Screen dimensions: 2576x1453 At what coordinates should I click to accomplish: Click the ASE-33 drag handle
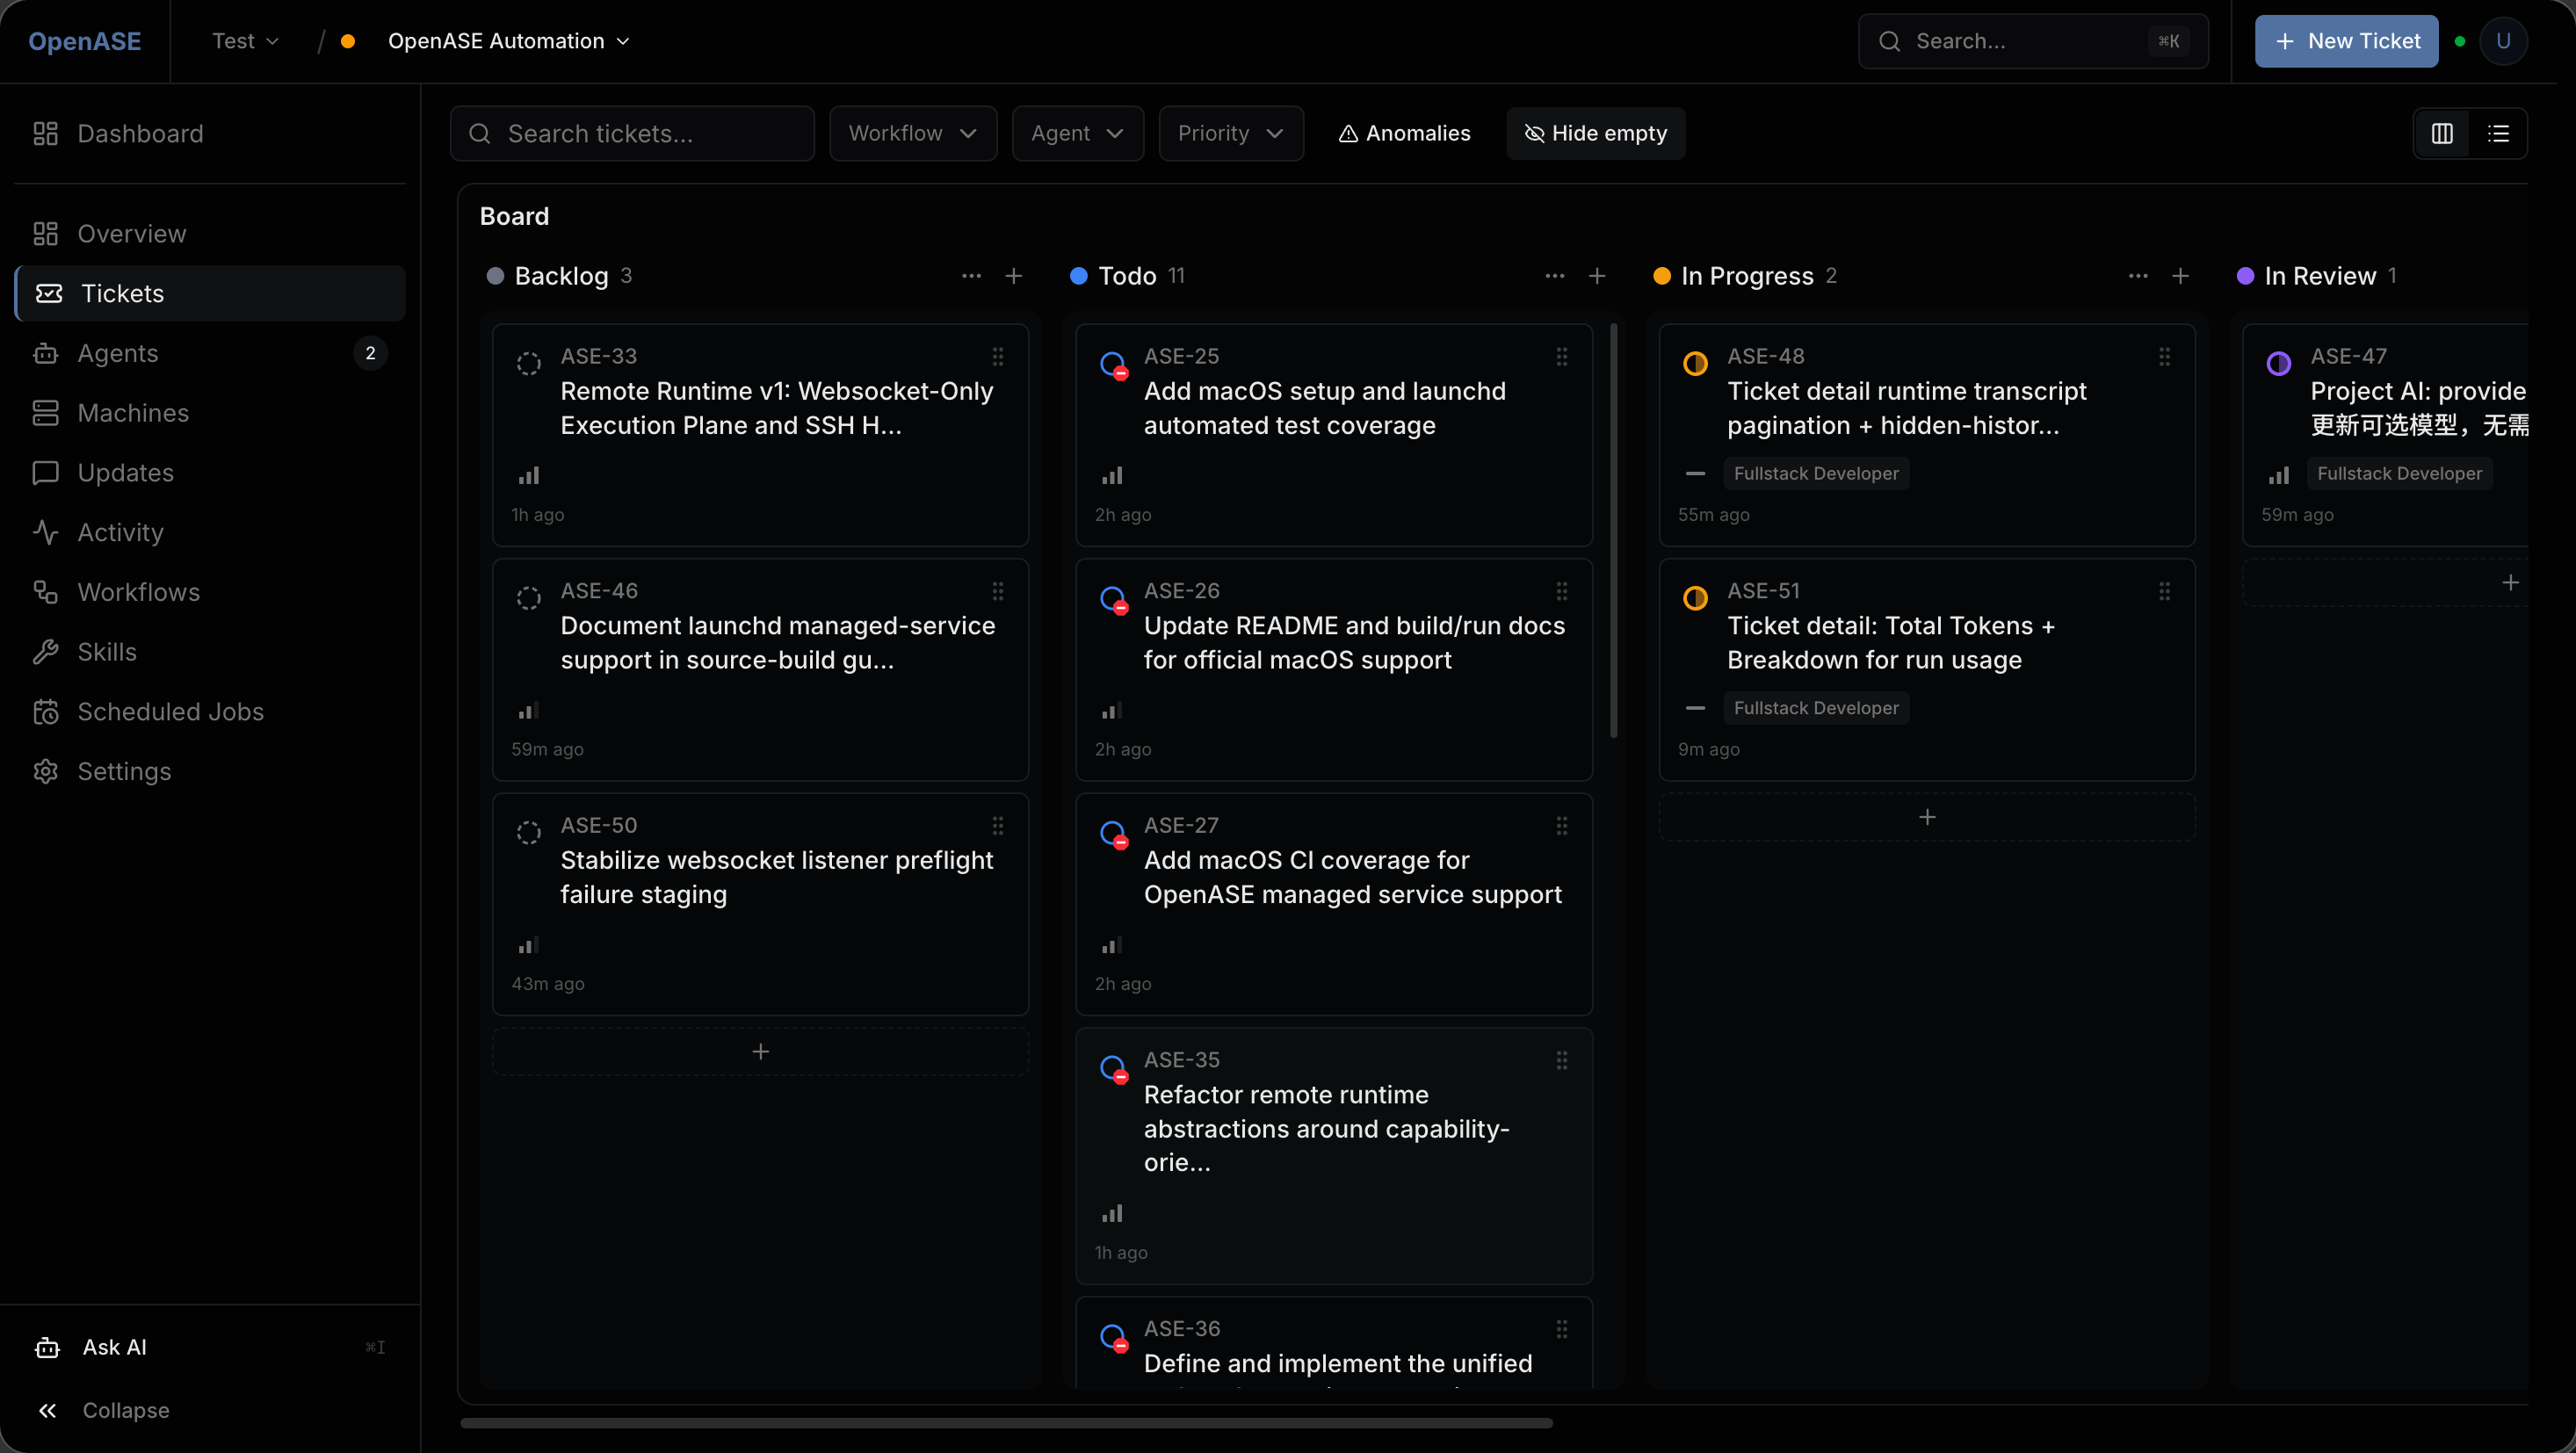tap(997, 357)
